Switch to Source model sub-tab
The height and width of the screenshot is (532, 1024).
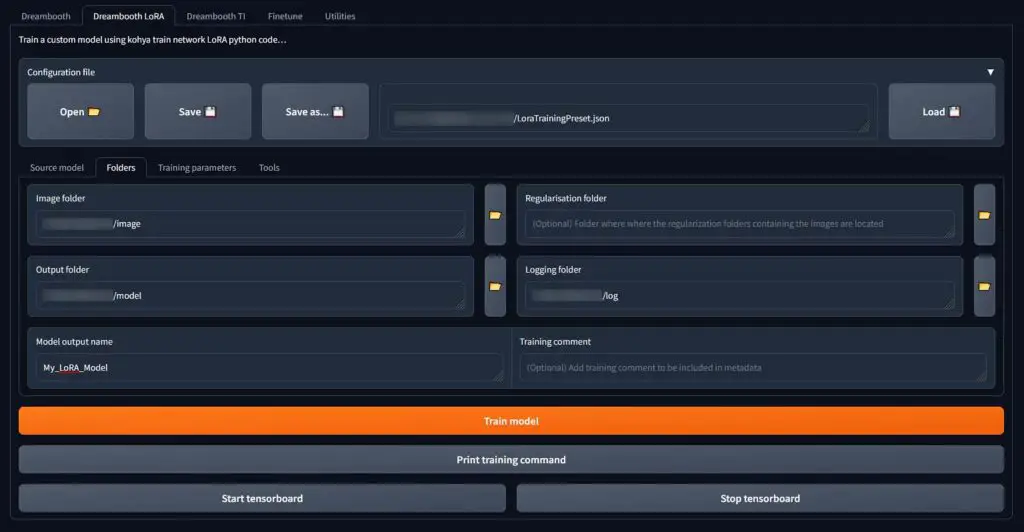57,168
